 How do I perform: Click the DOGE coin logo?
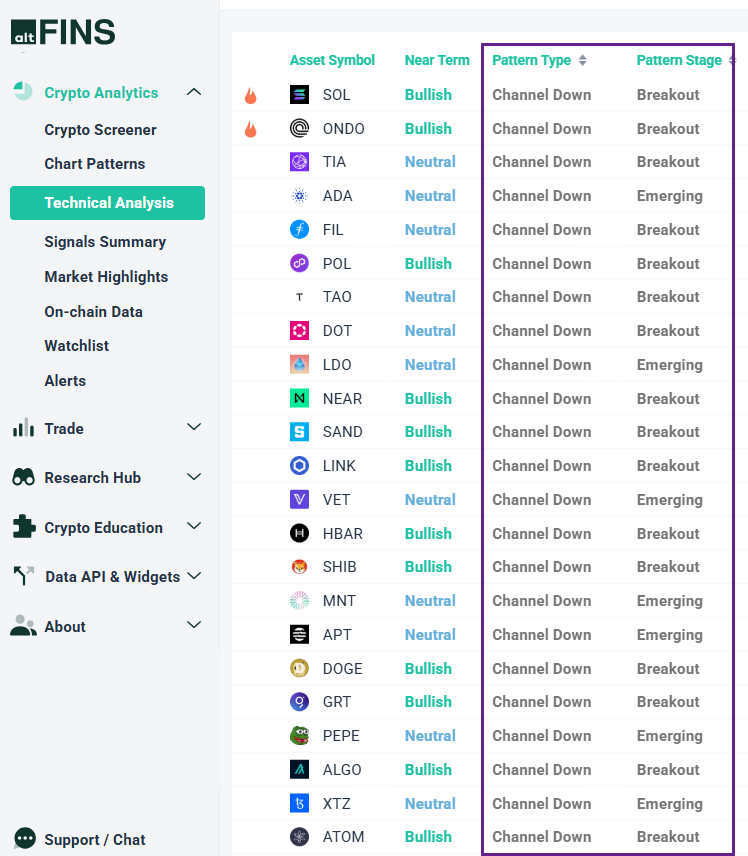[x=299, y=668]
